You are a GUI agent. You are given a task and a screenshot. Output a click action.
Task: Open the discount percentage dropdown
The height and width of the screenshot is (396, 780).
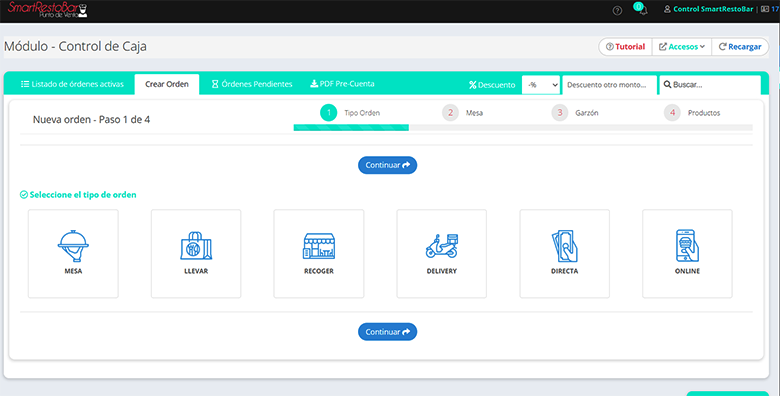[x=541, y=85]
